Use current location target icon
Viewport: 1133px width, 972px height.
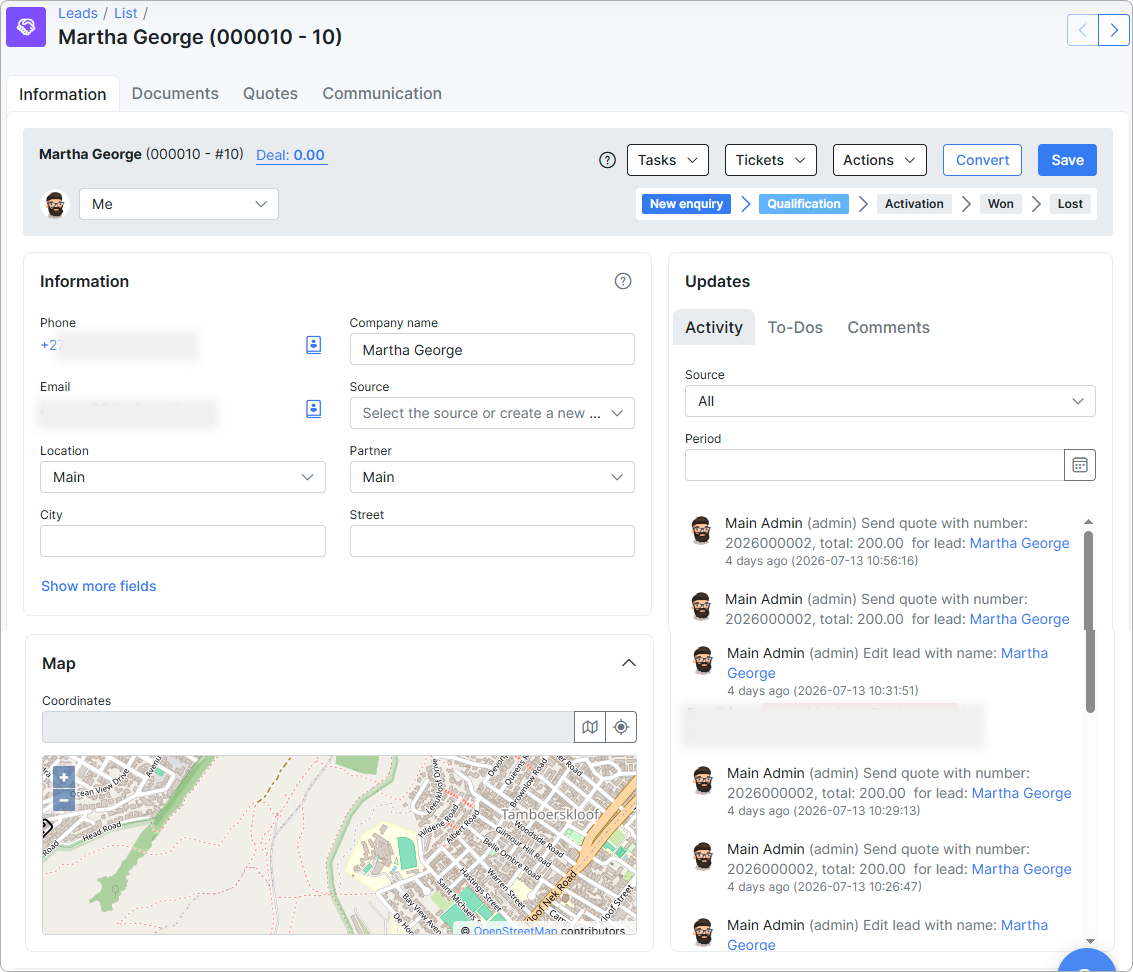click(x=621, y=727)
